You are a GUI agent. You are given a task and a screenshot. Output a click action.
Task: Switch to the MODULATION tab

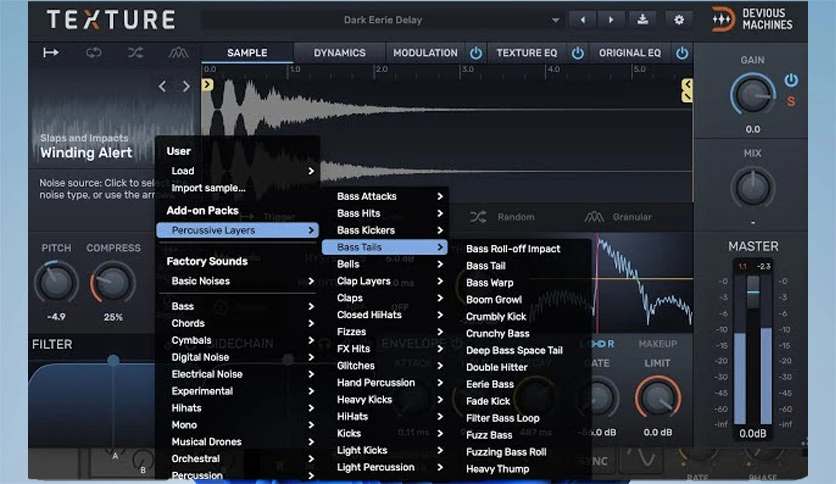click(x=425, y=53)
